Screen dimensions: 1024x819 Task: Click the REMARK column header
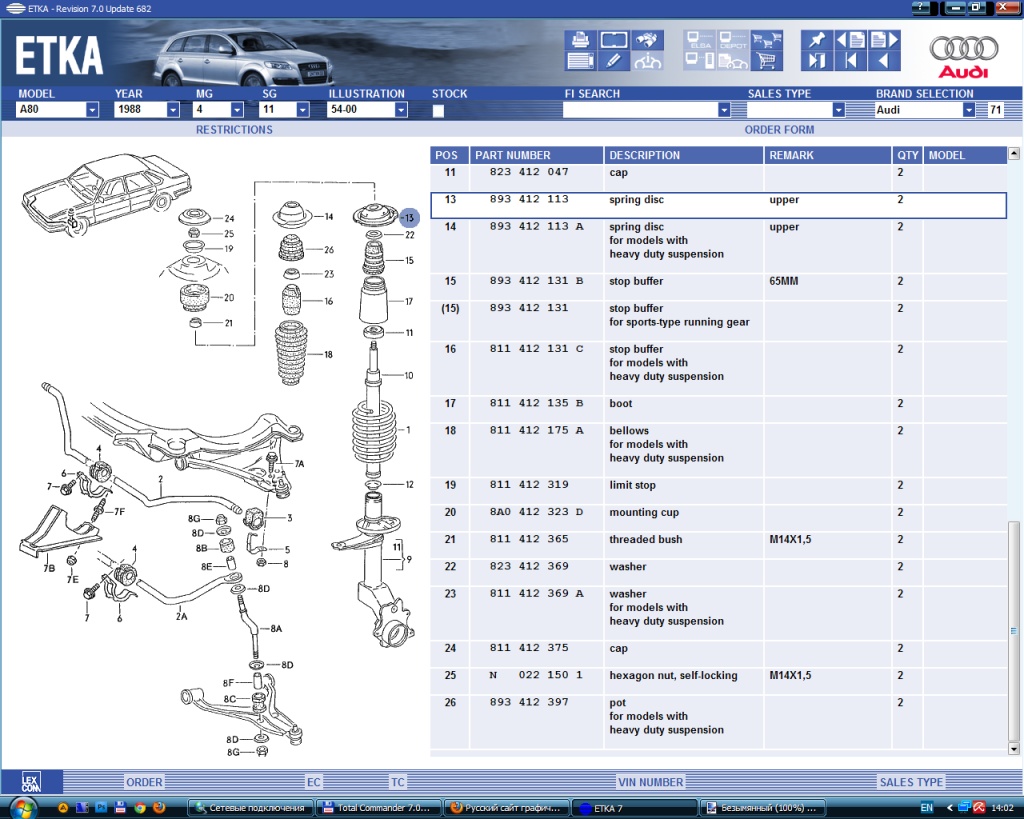(827, 155)
